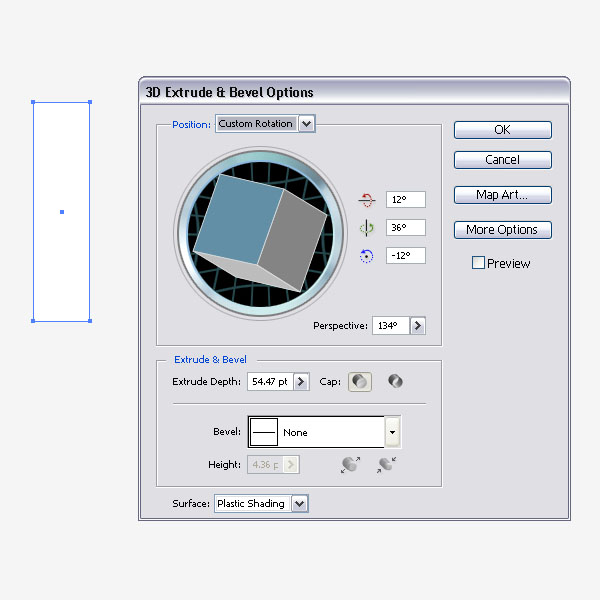Open the Map Art dialog
600x600 pixels.
(x=503, y=195)
